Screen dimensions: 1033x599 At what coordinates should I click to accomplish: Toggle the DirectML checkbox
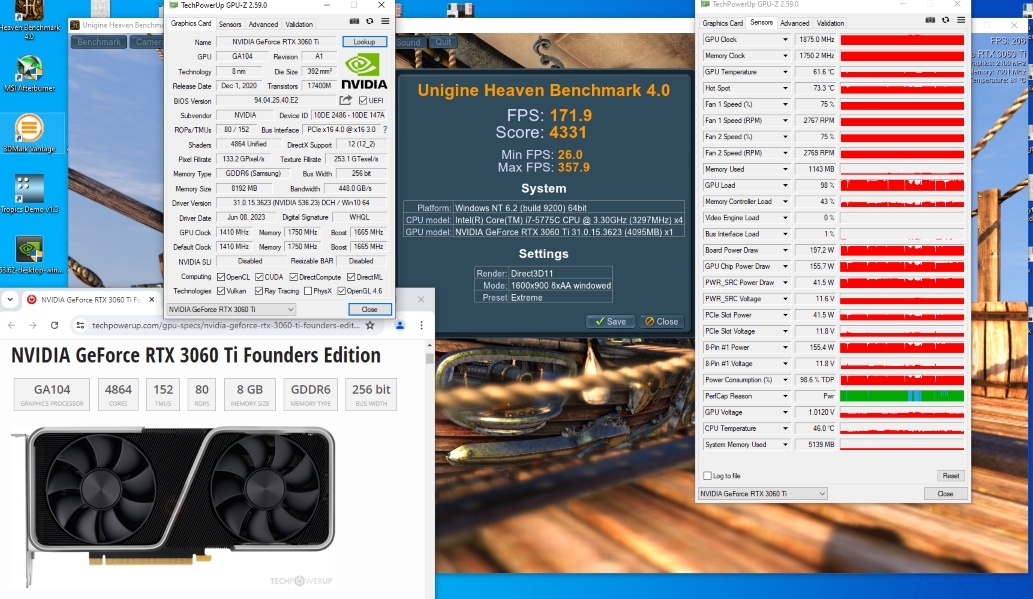tap(351, 277)
